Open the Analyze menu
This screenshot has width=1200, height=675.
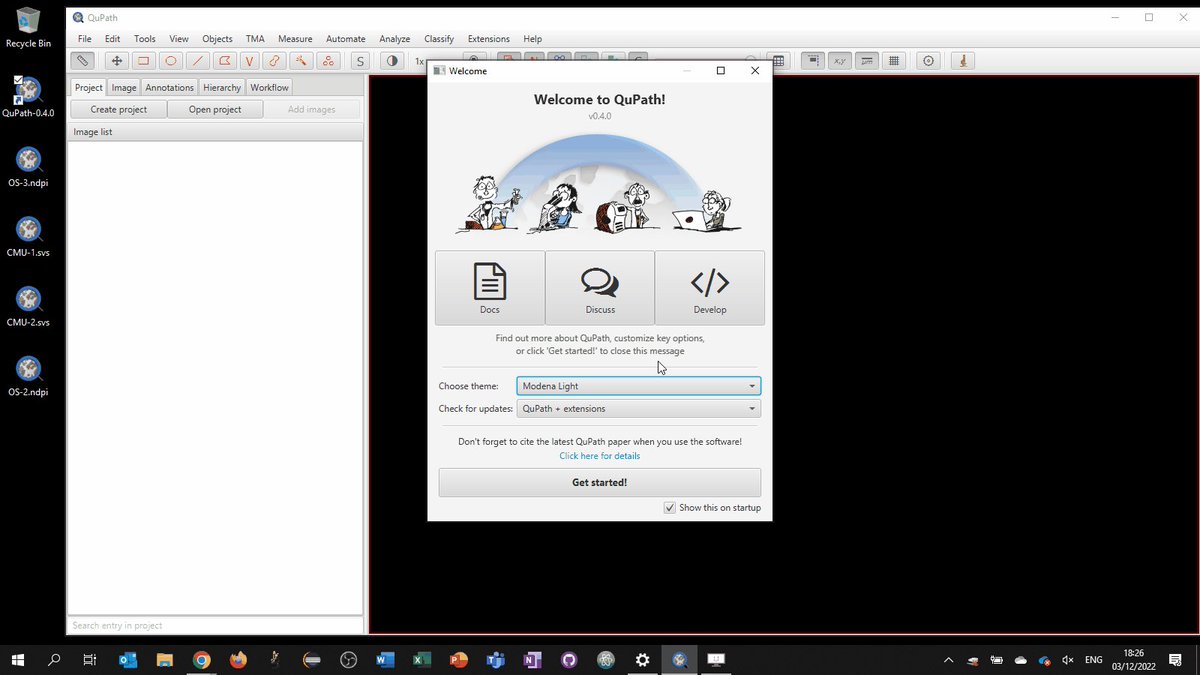point(395,39)
